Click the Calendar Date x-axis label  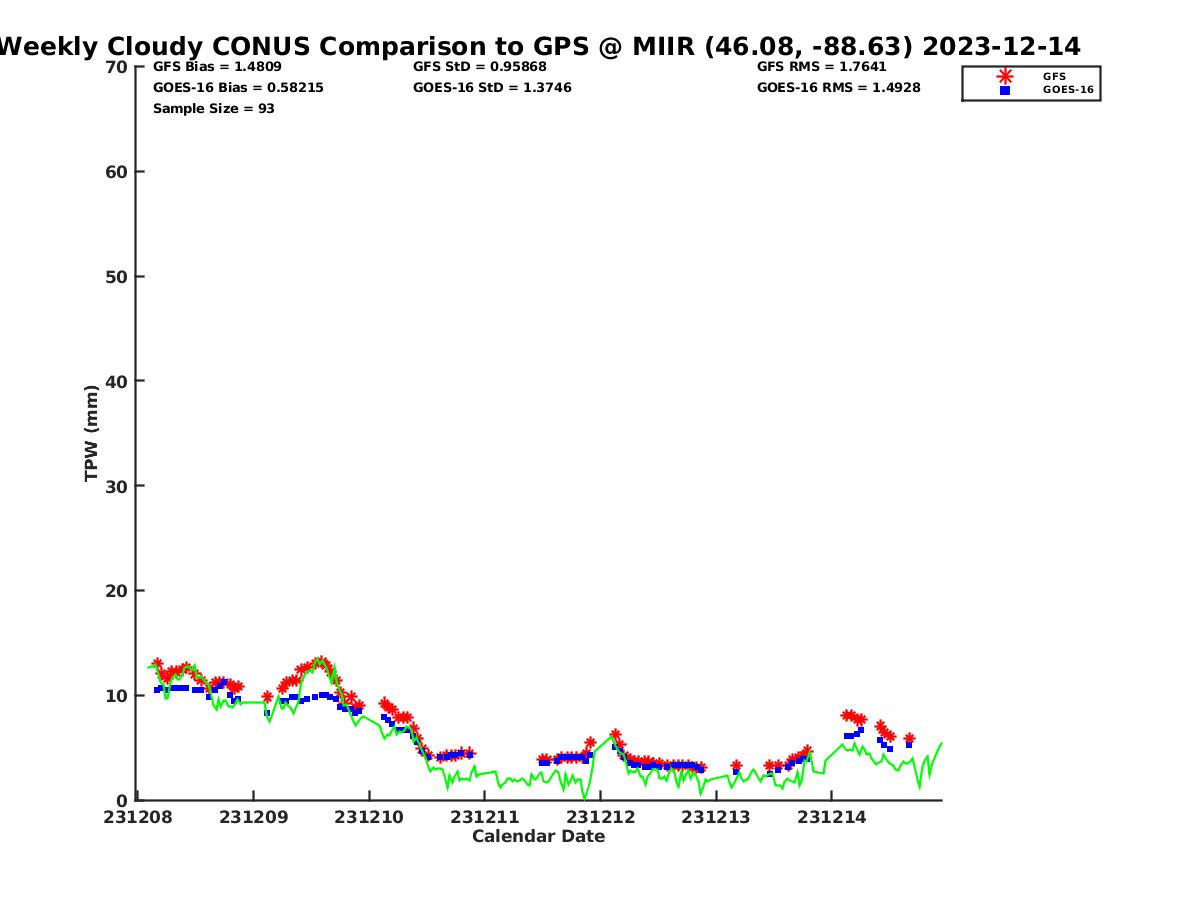click(539, 837)
